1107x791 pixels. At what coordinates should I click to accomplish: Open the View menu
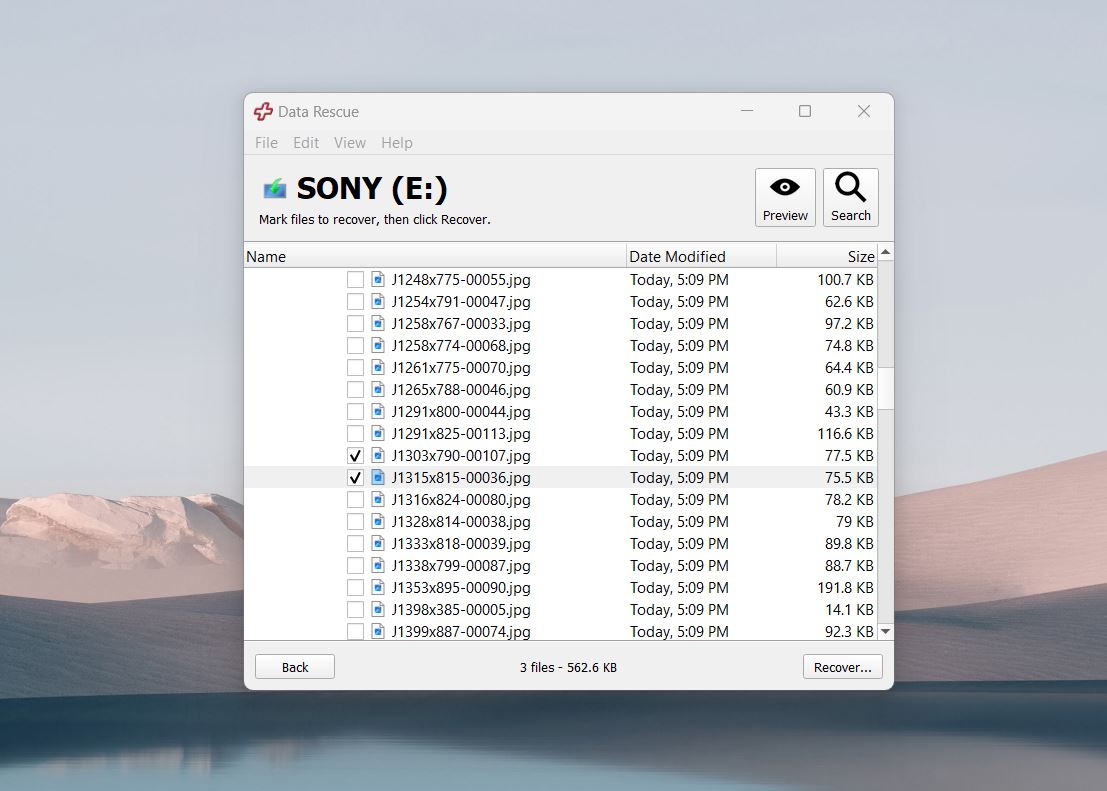[x=349, y=143]
